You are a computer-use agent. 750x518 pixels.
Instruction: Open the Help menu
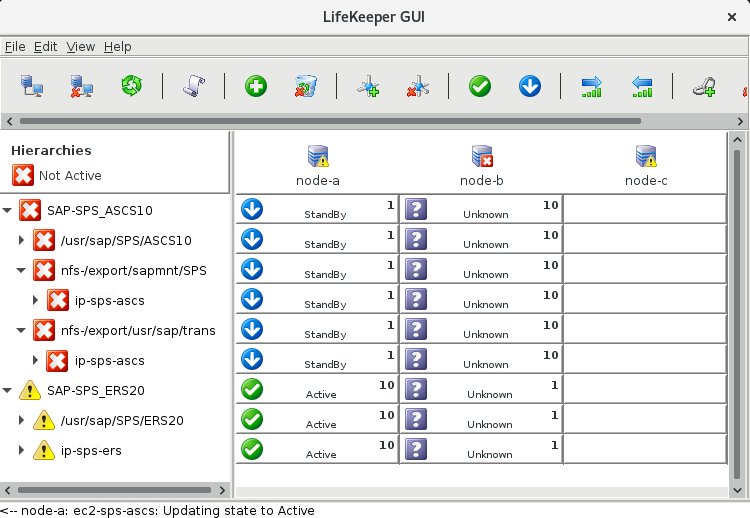[118, 47]
